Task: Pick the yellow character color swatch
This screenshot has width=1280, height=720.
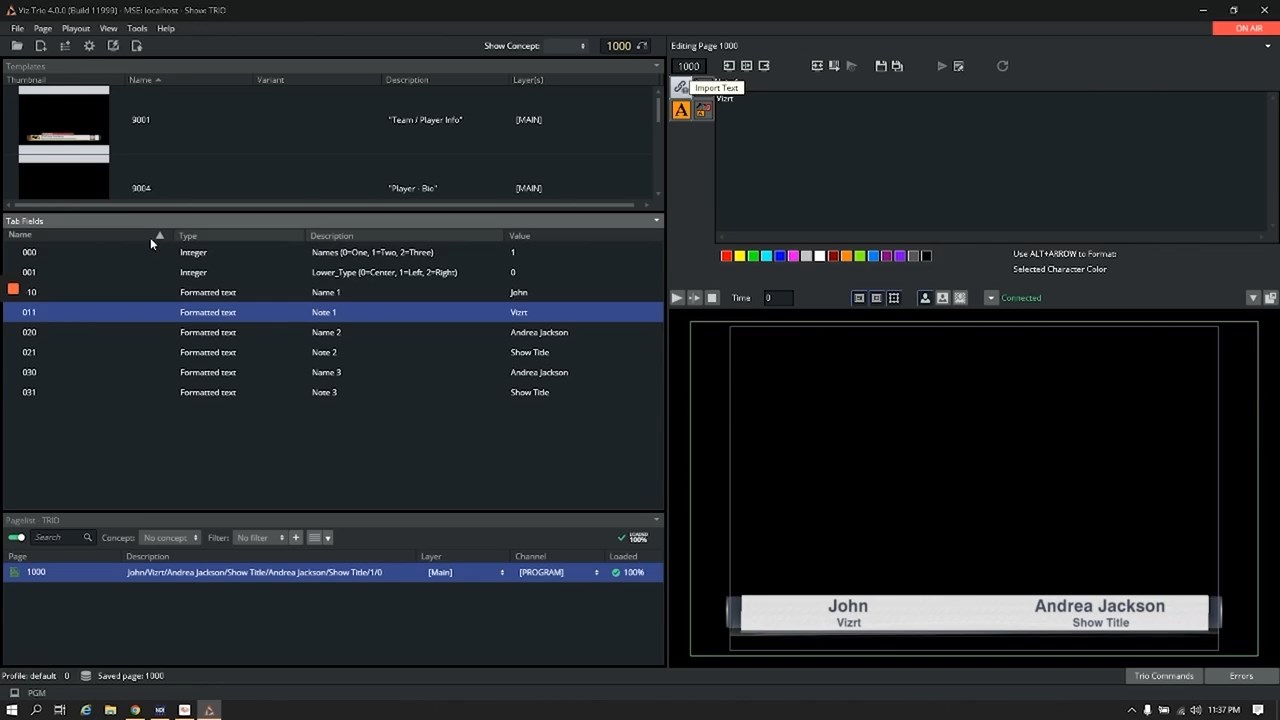Action: (x=740, y=256)
